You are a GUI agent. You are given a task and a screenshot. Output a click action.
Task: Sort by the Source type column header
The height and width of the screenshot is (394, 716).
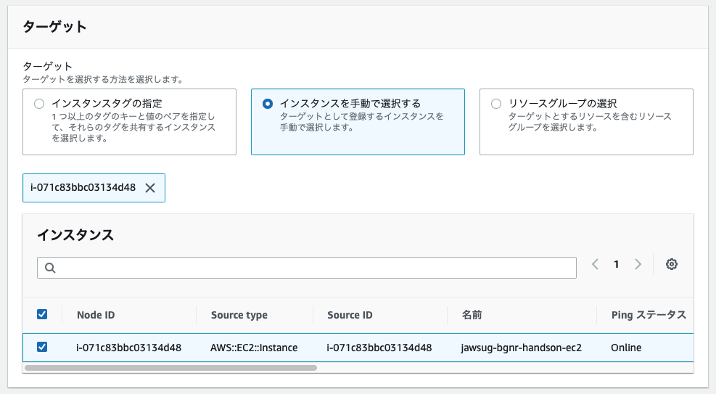tap(239, 315)
